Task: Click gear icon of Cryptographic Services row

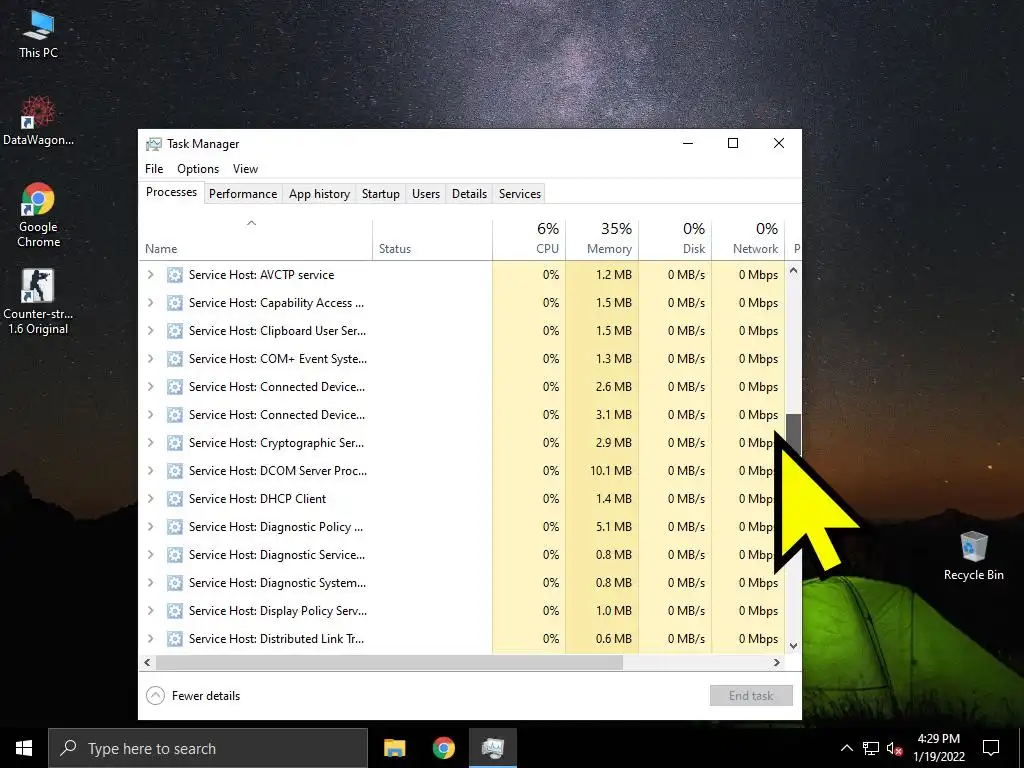Action: pyautogui.click(x=174, y=443)
